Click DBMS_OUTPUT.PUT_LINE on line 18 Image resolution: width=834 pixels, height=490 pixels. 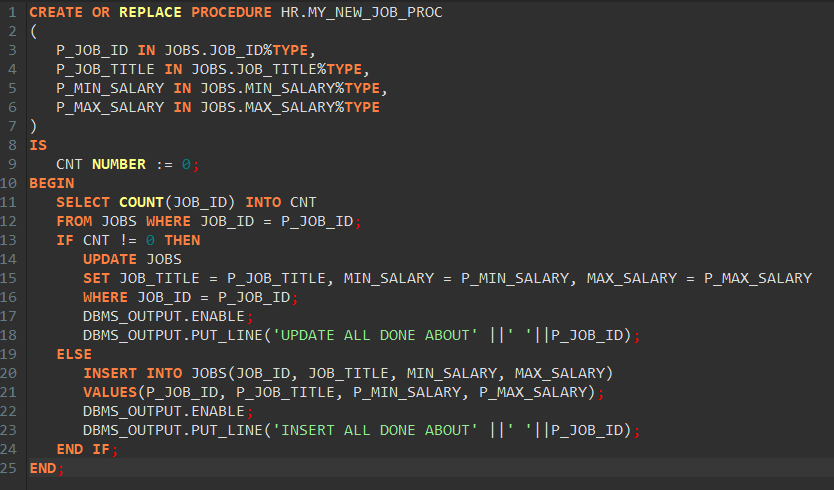172,336
